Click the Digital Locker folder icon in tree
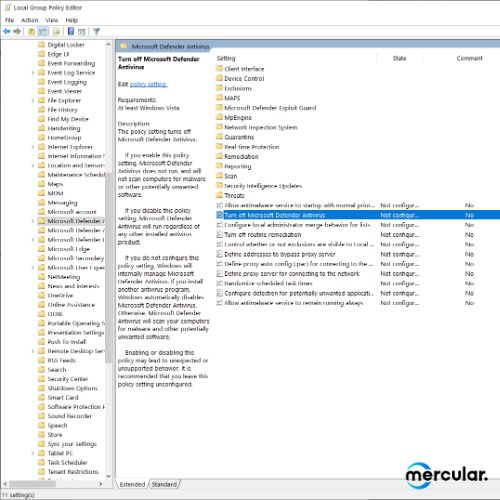The width and height of the screenshot is (500, 500). 41,45
